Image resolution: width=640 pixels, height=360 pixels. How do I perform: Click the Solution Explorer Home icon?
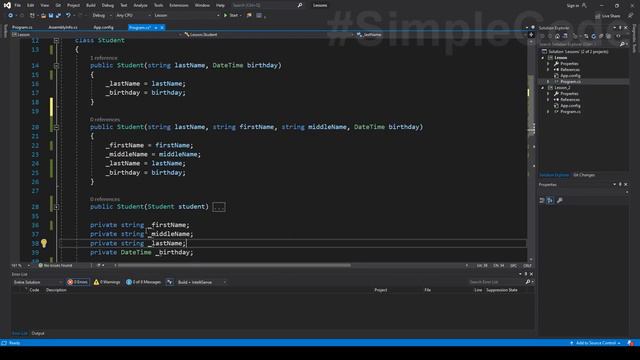(x=557, y=36)
